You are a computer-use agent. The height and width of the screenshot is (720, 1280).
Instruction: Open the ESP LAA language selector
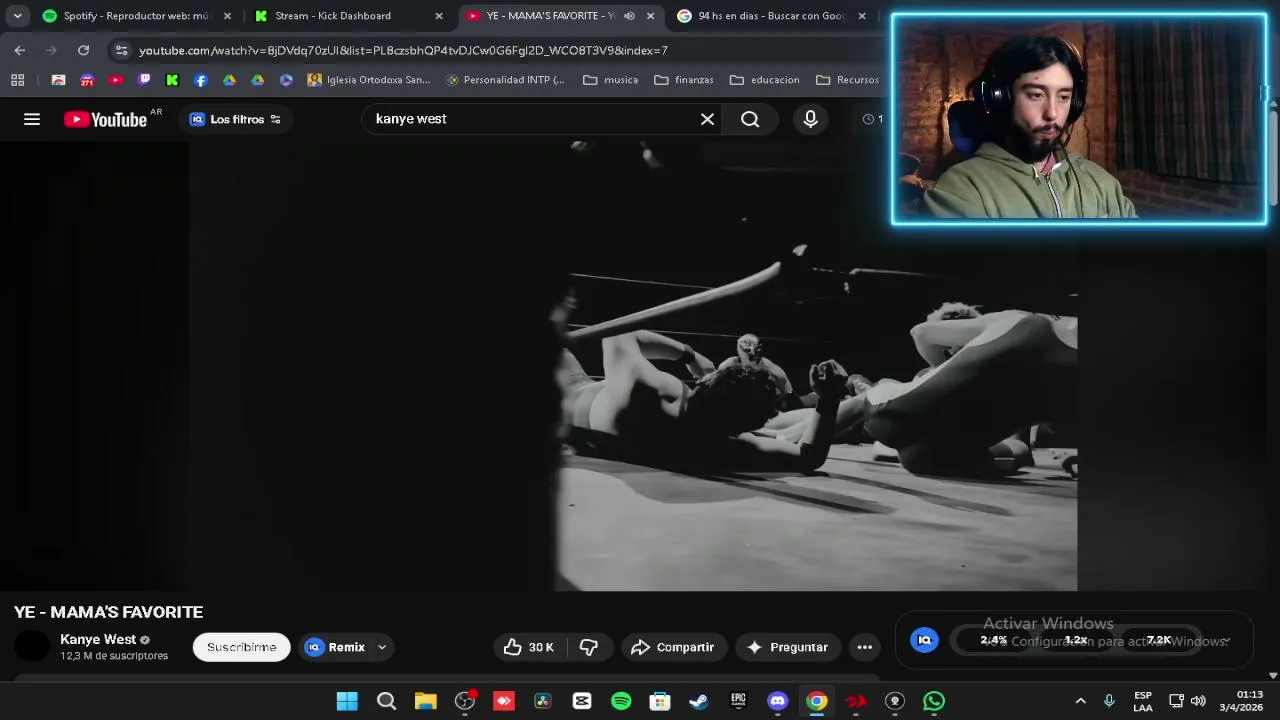click(1143, 701)
